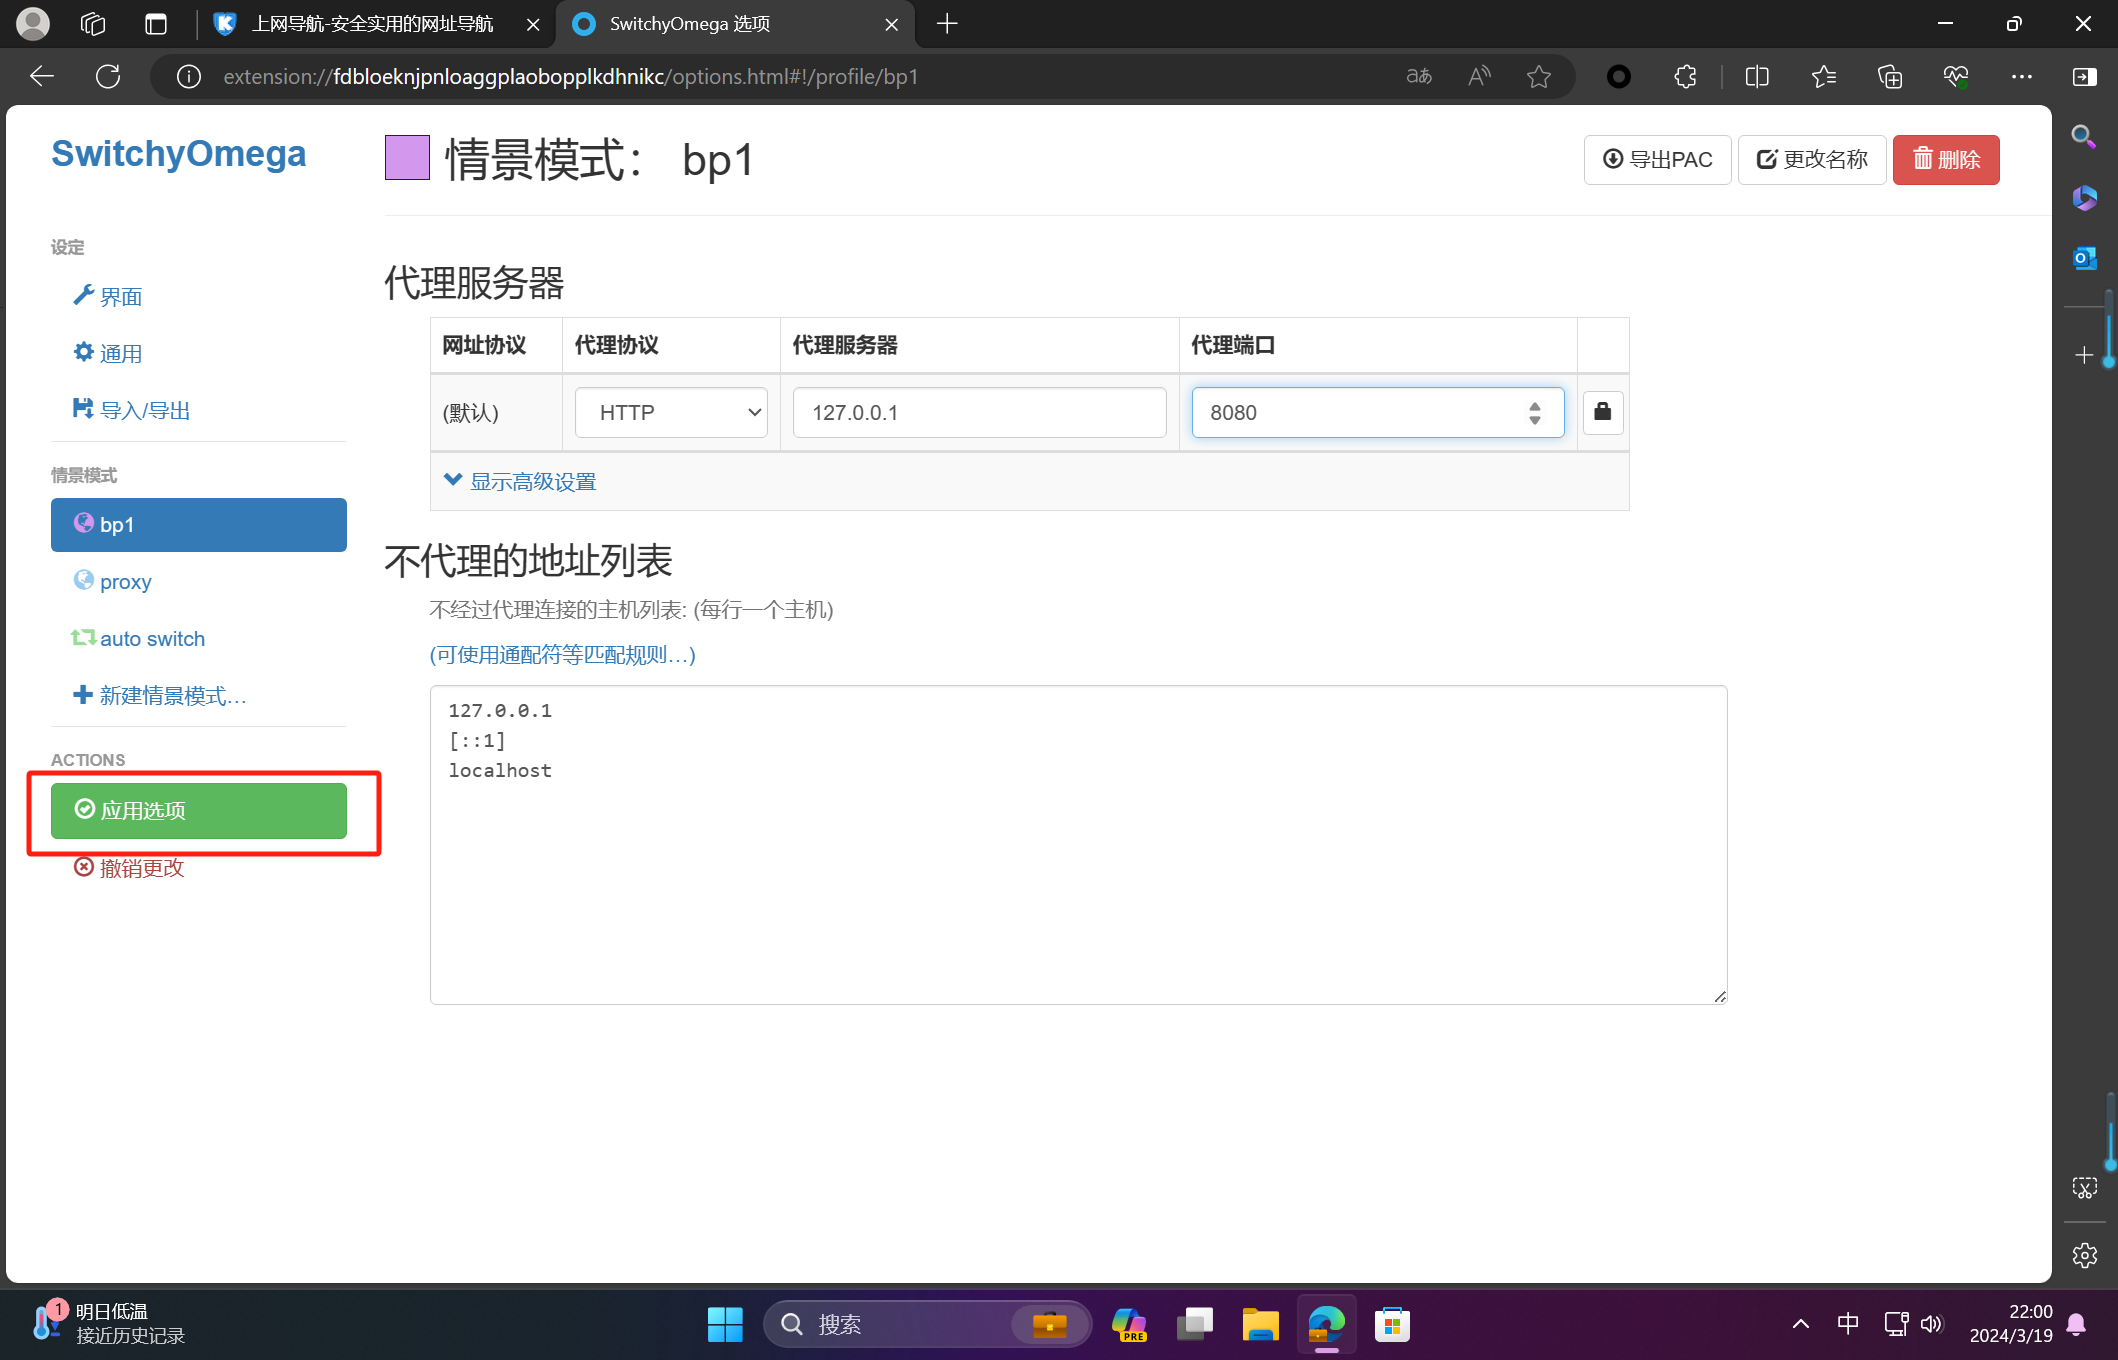Open the Edge more options menu
Screen dimensions: 2118x1360
pos(2022,76)
